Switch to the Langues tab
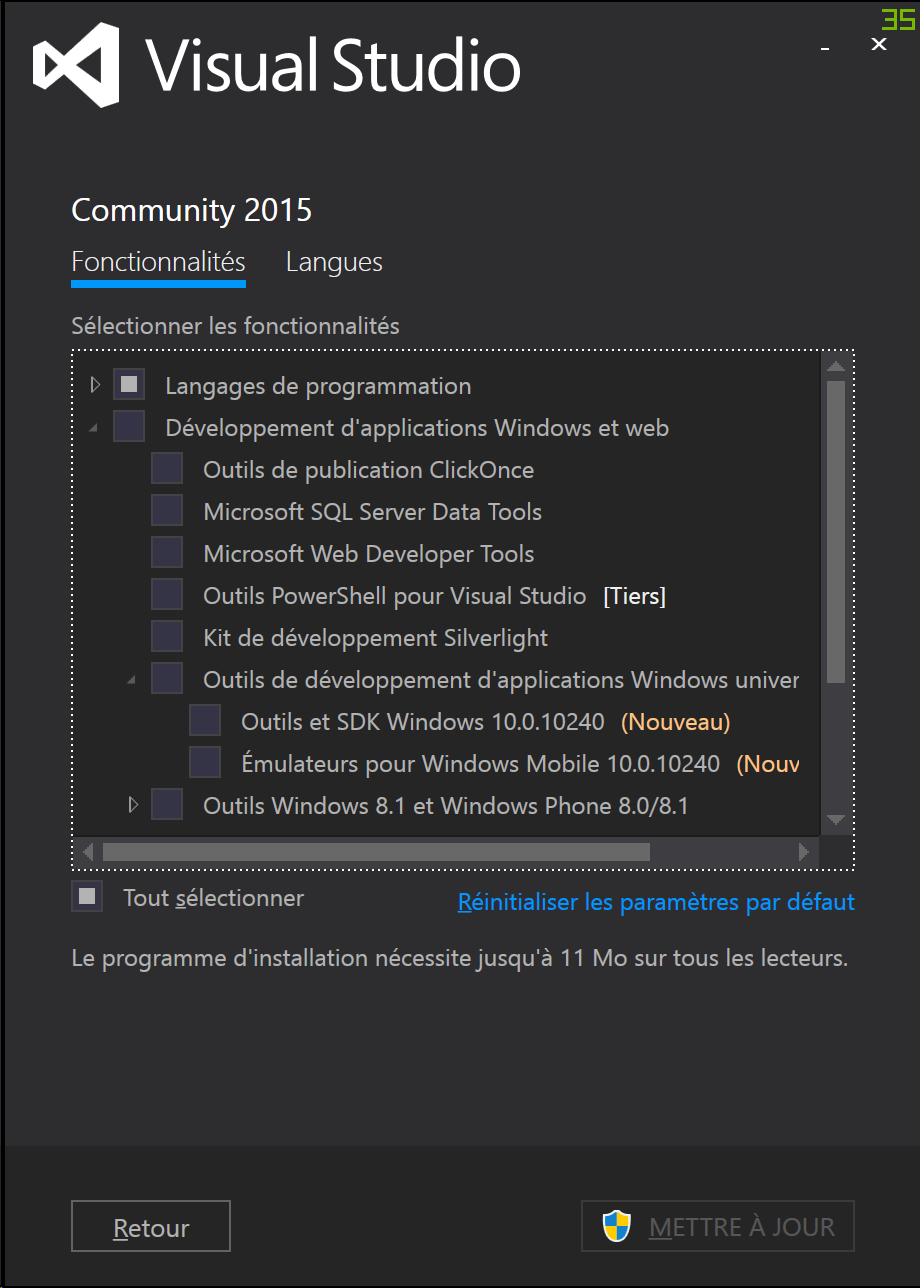 [334, 262]
